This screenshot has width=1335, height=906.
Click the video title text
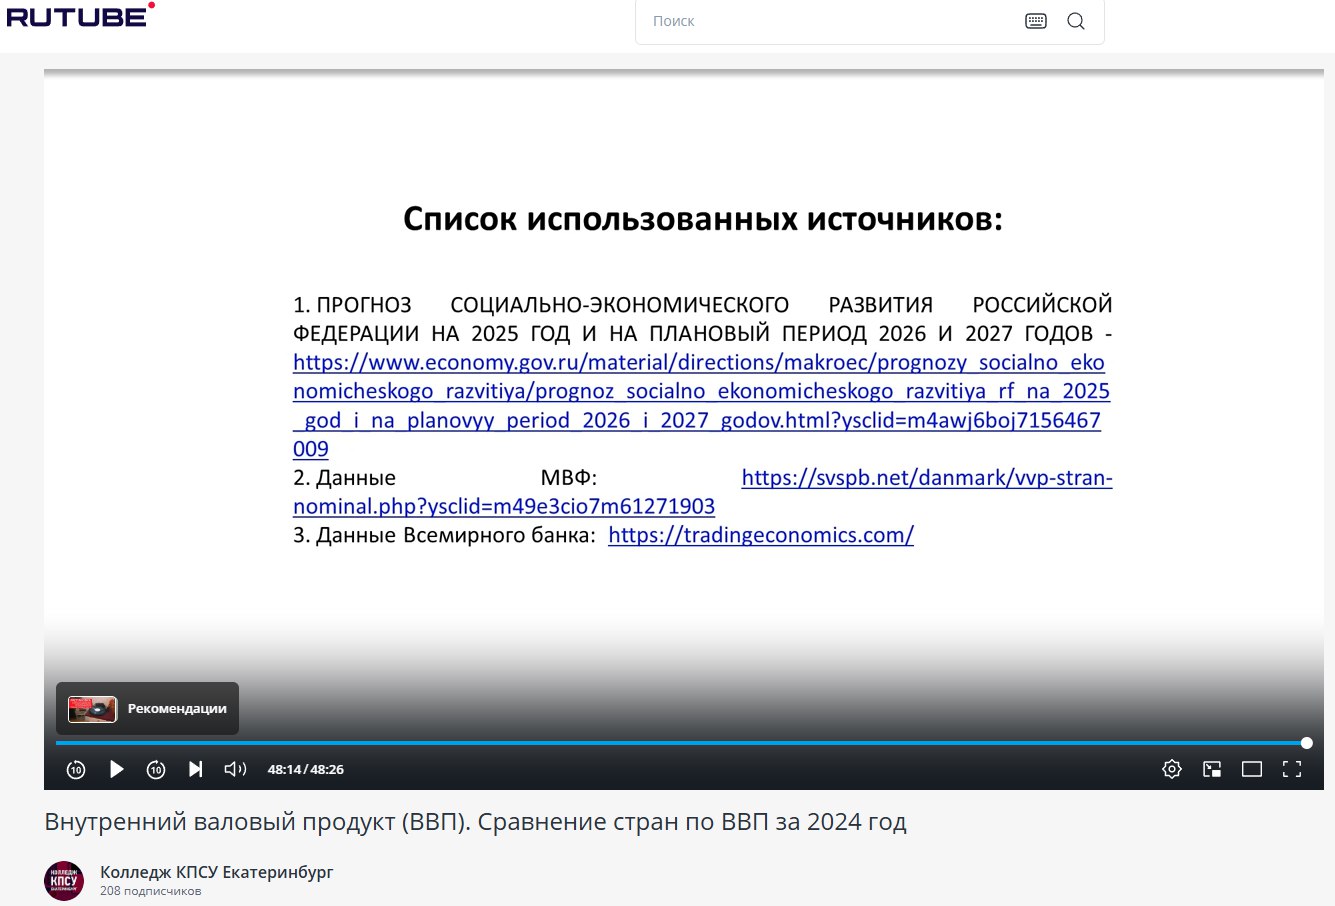pos(475,822)
